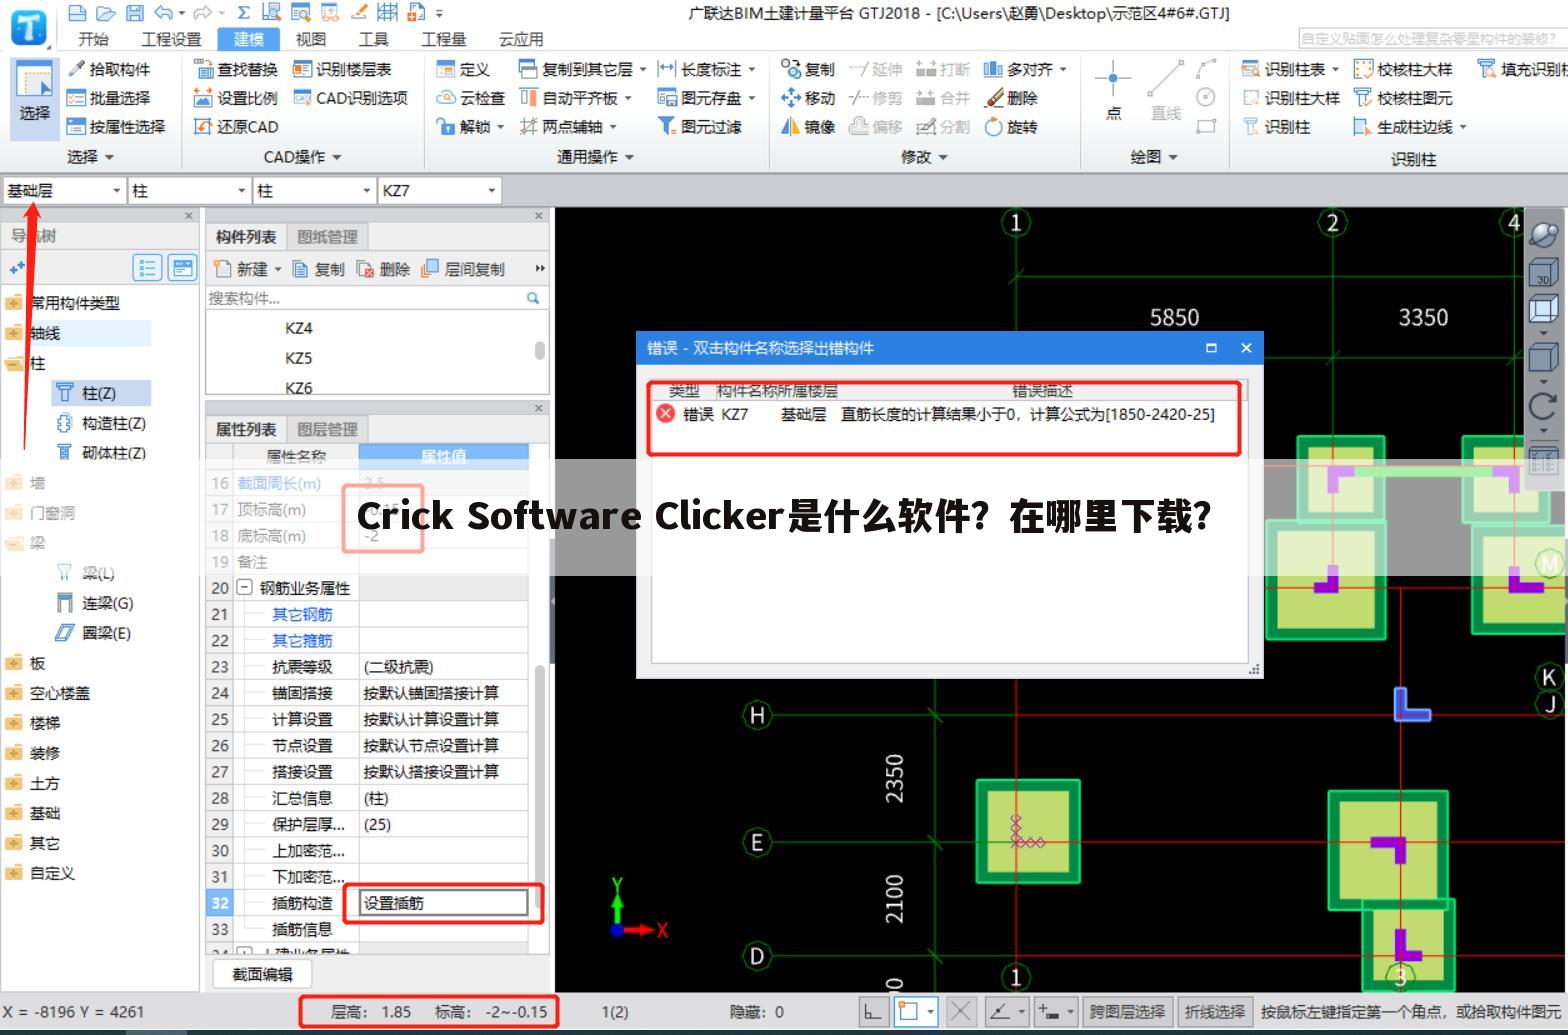Viewport: 1568px width, 1035px height.
Task: Click 删除 in component list toolbar
Action: click(x=384, y=269)
